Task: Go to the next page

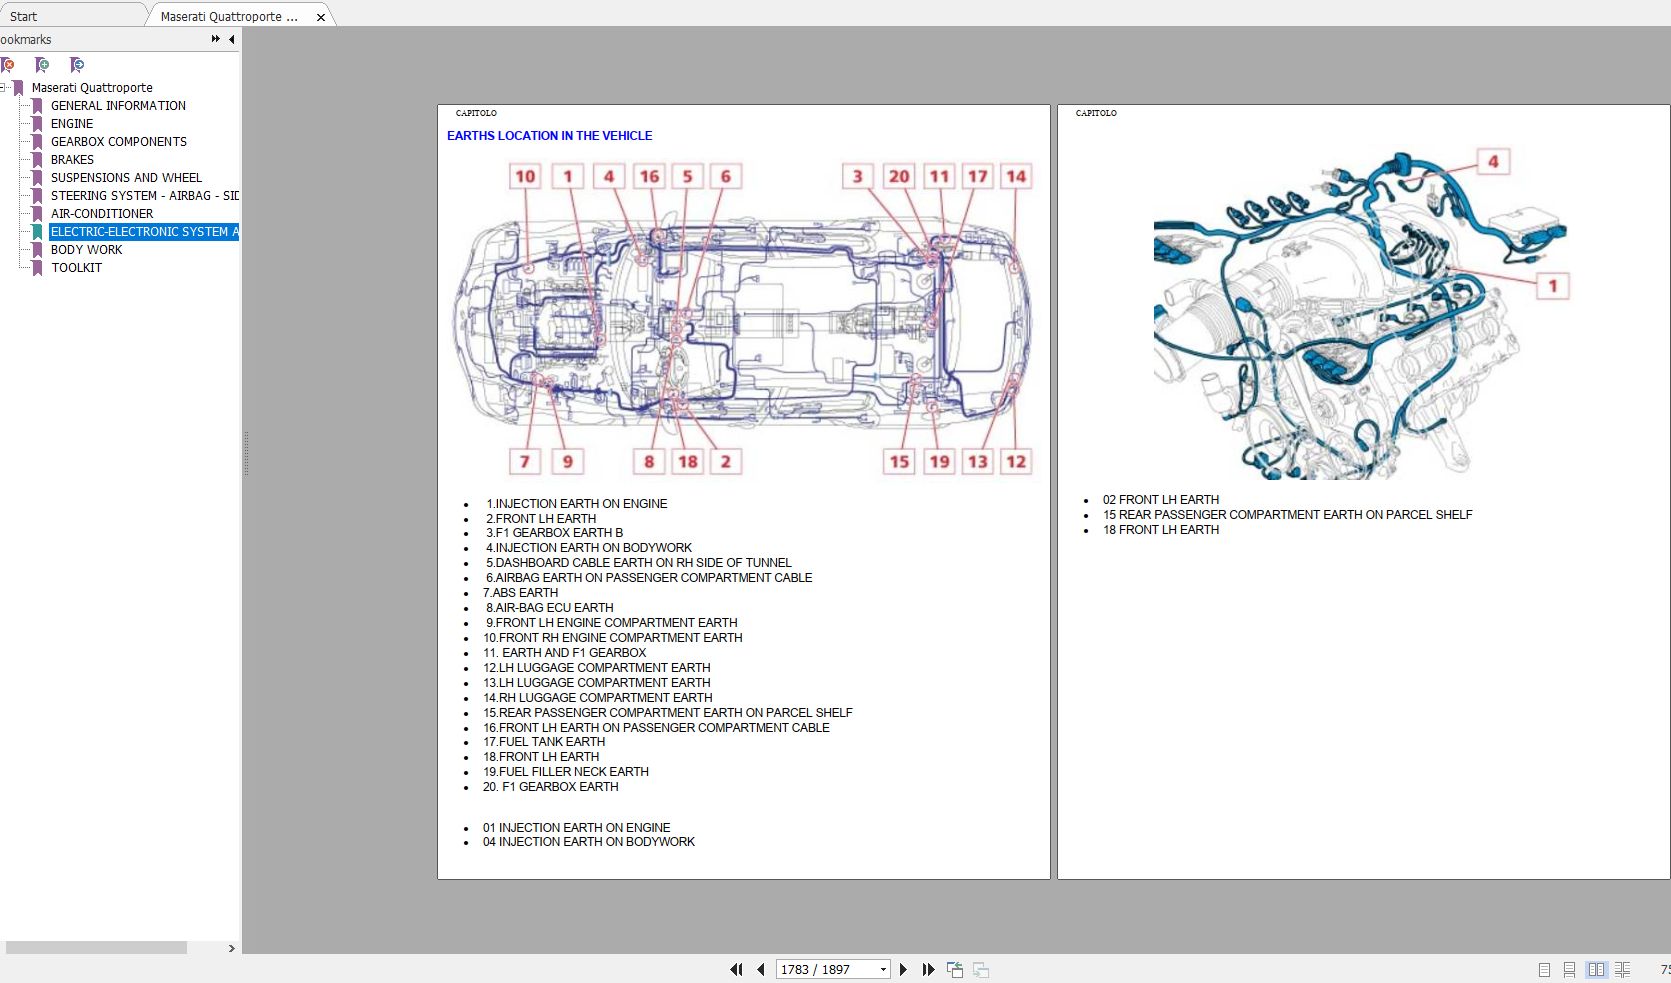Action: (x=903, y=969)
